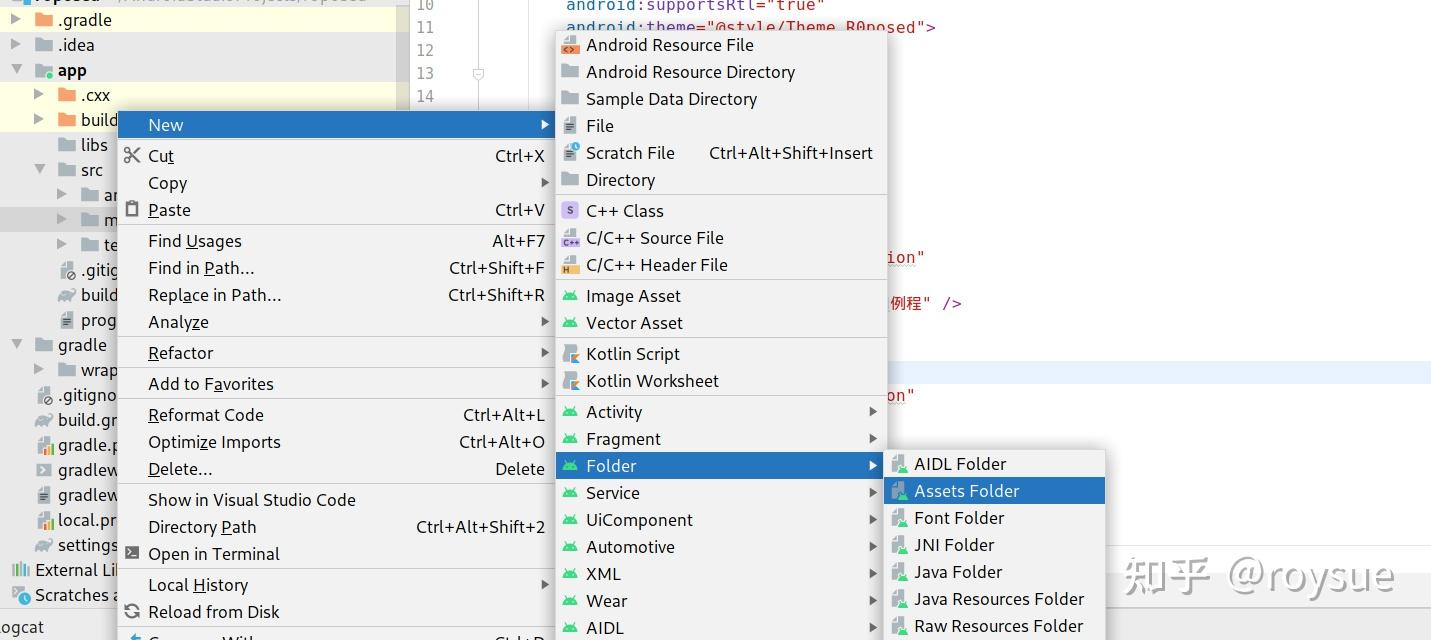This screenshot has height=640, width=1431.
Task: Click the Open in Terminal icon
Action: pyautogui.click(x=132, y=553)
